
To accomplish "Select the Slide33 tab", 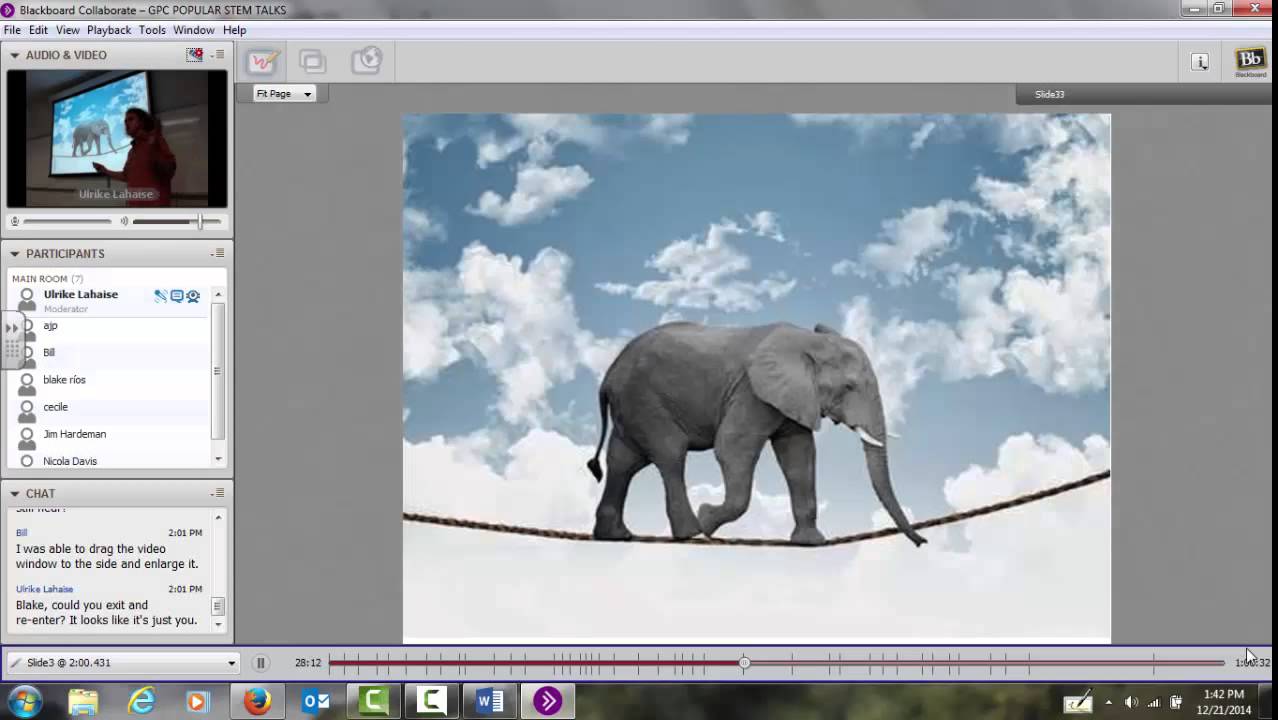I will click(1049, 94).
